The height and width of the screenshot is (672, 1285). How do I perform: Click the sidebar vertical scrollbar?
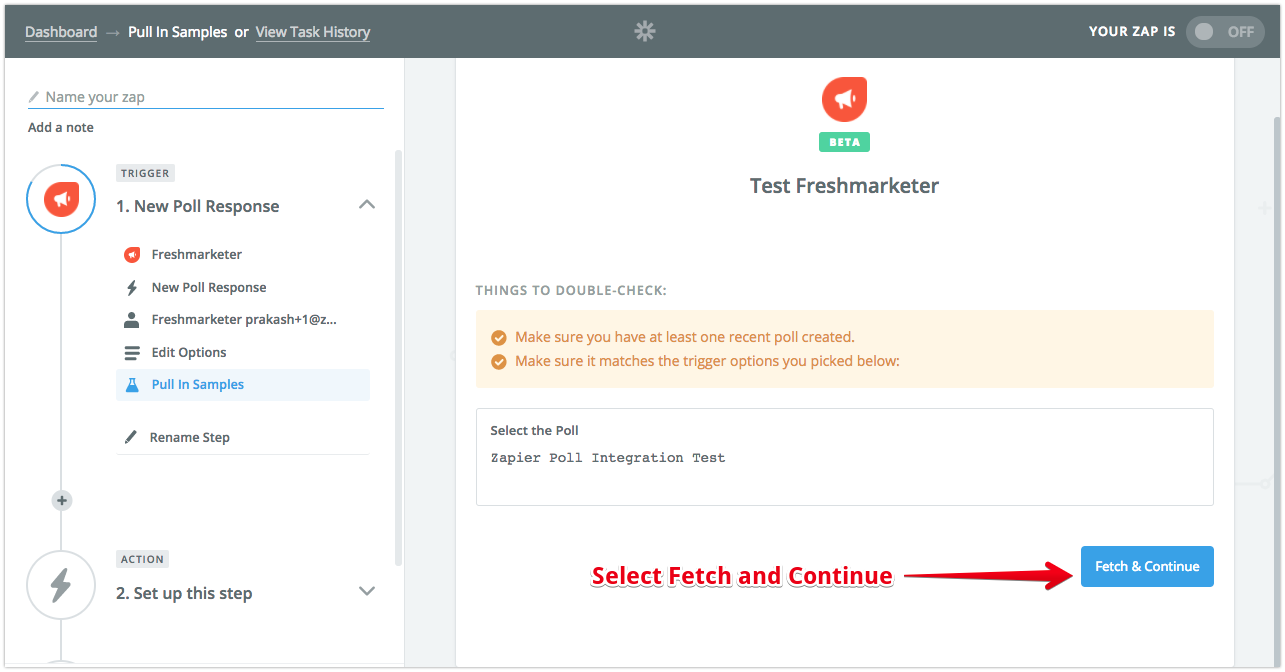point(399,358)
